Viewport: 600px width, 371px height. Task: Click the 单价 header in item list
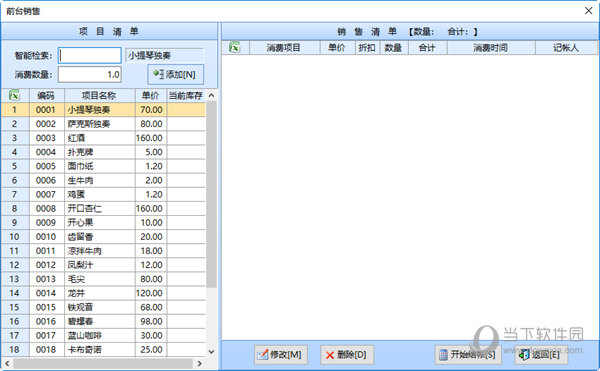150,95
